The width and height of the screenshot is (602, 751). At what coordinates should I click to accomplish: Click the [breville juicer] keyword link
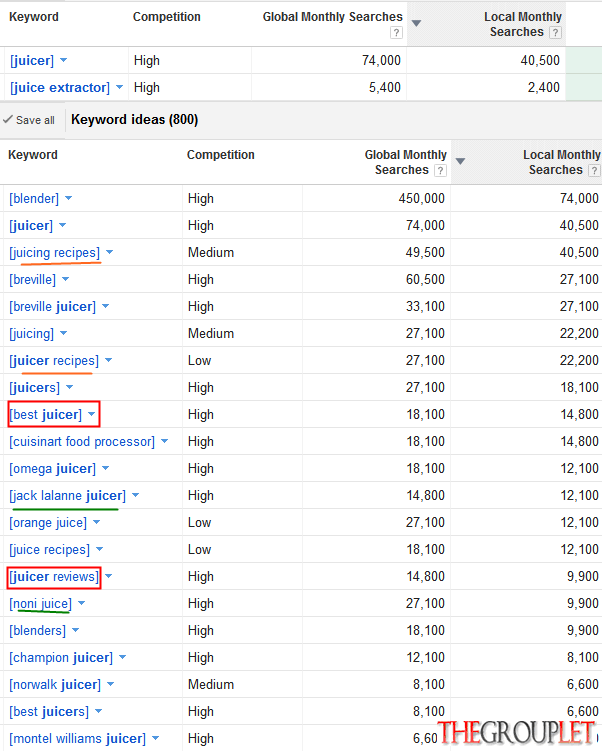coord(53,307)
